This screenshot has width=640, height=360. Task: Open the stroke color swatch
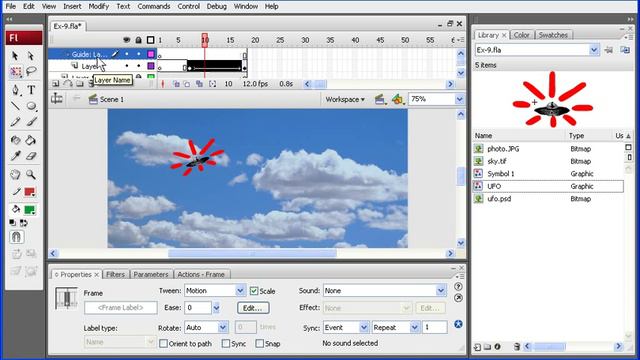pyautogui.click(x=29, y=192)
